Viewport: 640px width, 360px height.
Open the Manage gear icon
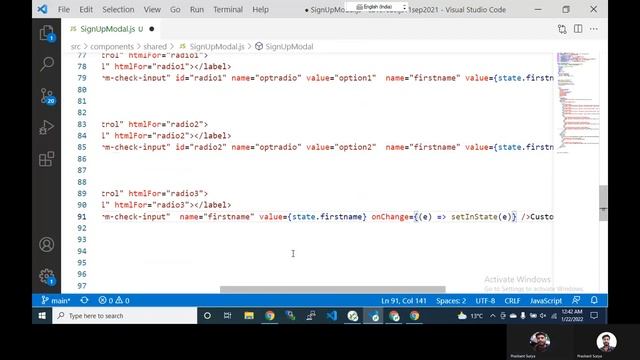tap(47, 276)
